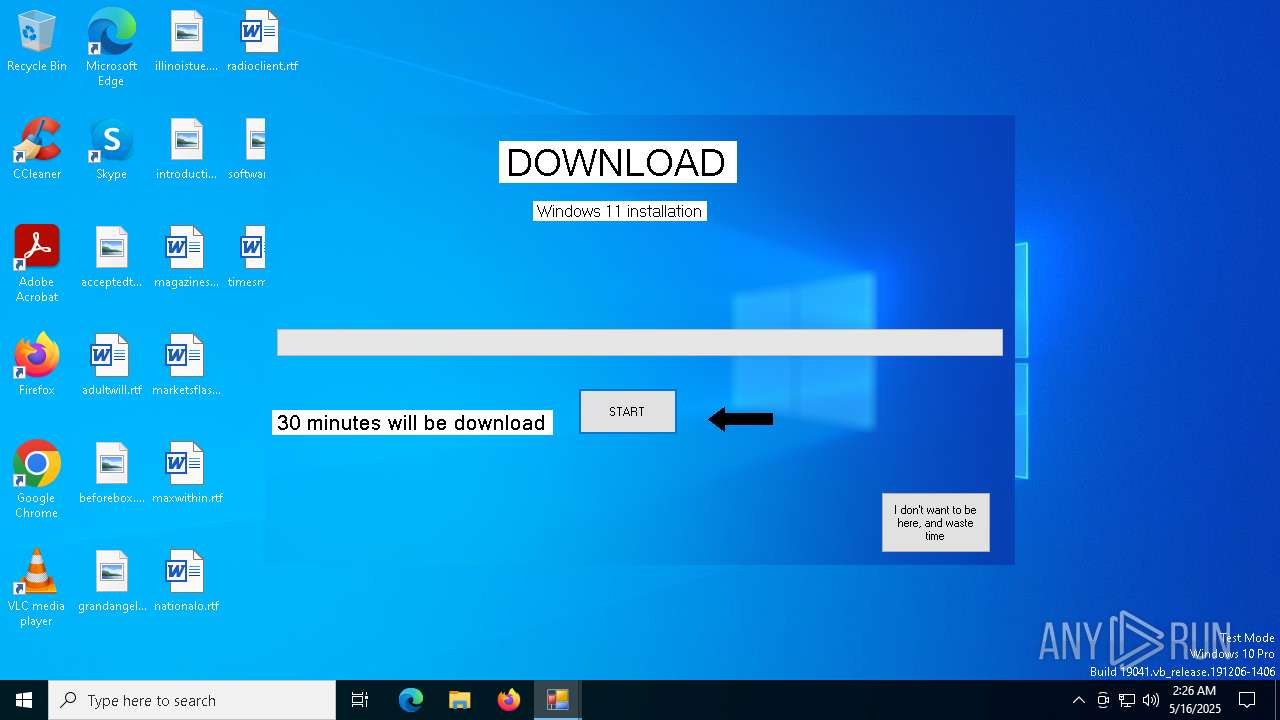This screenshot has width=1280, height=720.
Task: Click the running installer app taskbar icon
Action: (x=558, y=700)
